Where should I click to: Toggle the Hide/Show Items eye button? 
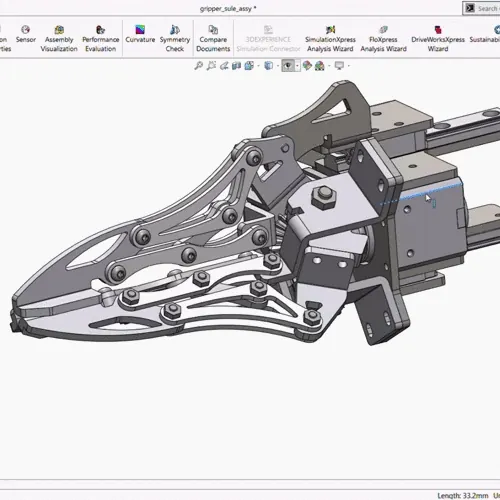tap(288, 66)
